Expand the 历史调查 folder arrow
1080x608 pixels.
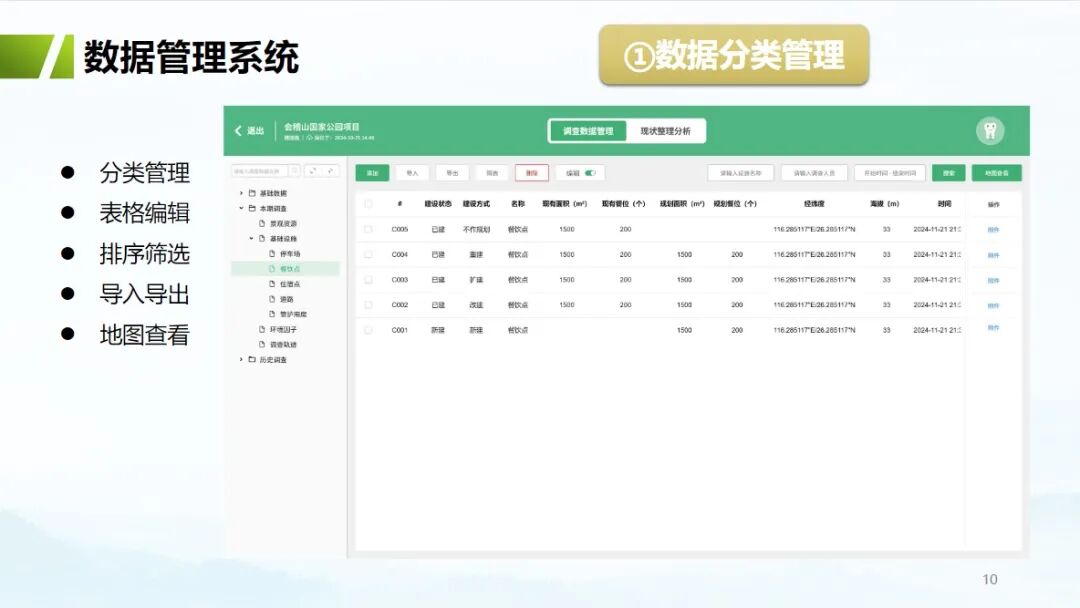coord(241,359)
